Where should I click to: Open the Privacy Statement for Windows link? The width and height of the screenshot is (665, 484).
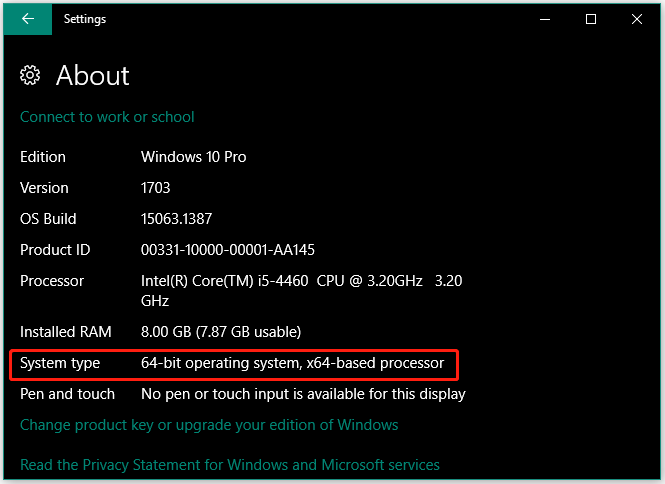pyautogui.click(x=230, y=465)
